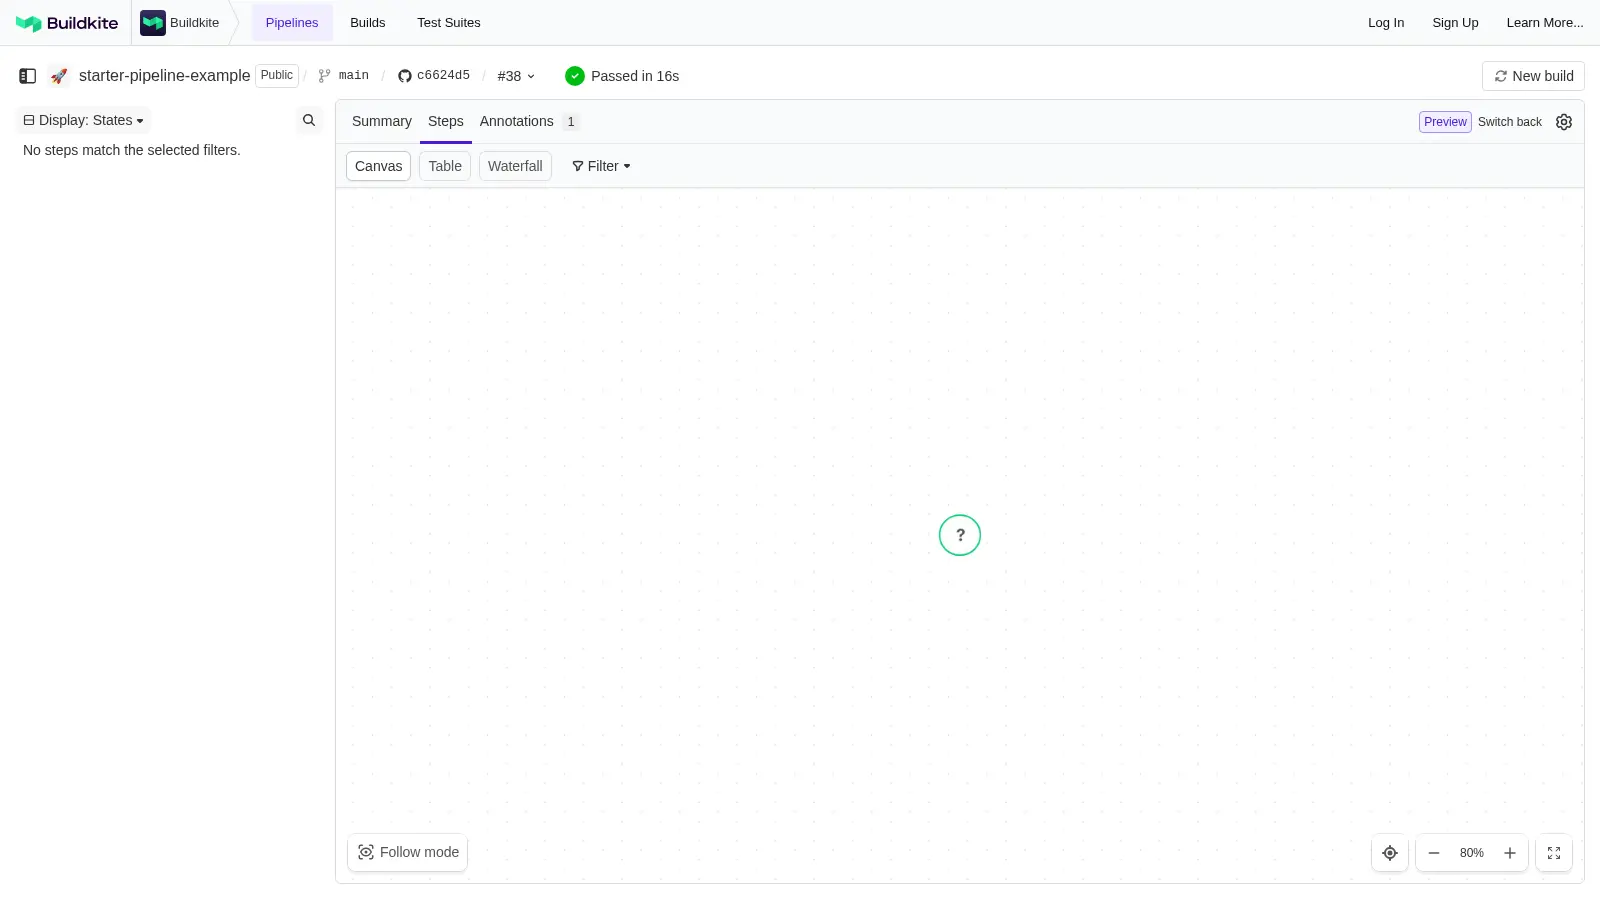1600x900 pixels.
Task: Click Log In
Action: (x=1386, y=23)
